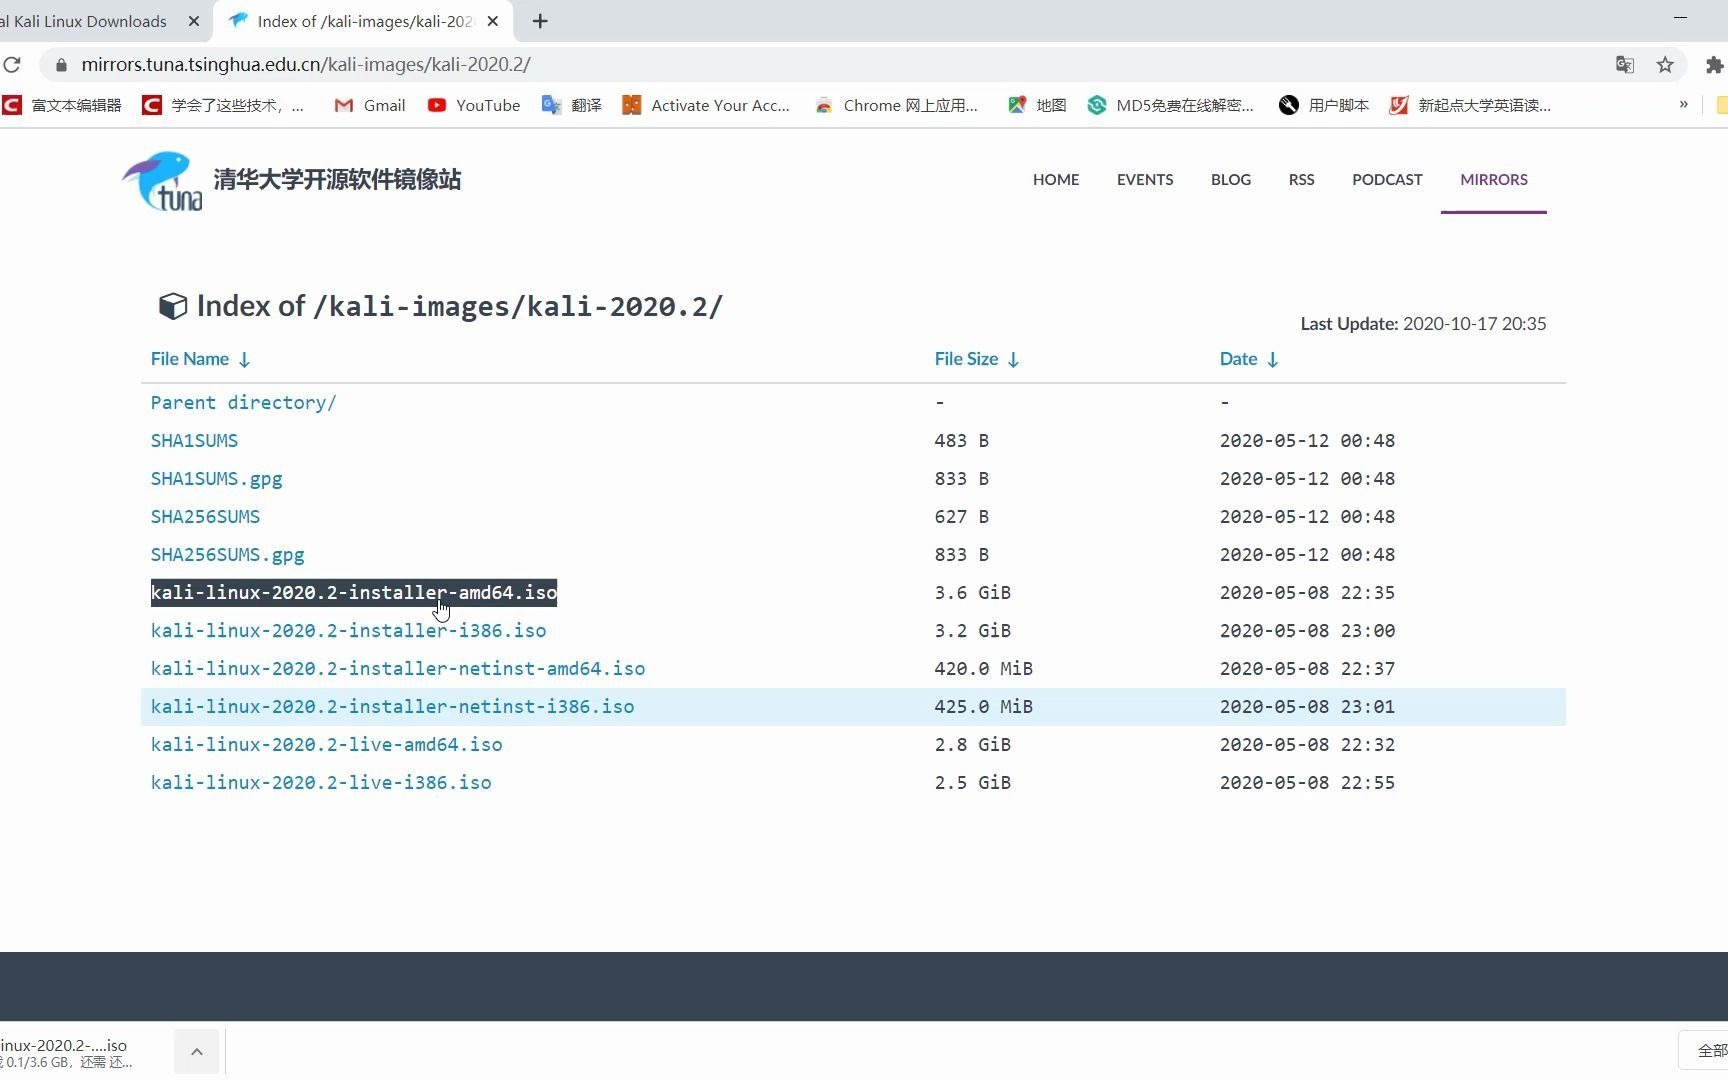Image resolution: width=1728 pixels, height=1080 pixels.
Task: Click Last Update 2020-10-17 20:35 text
Action: pyautogui.click(x=1423, y=324)
